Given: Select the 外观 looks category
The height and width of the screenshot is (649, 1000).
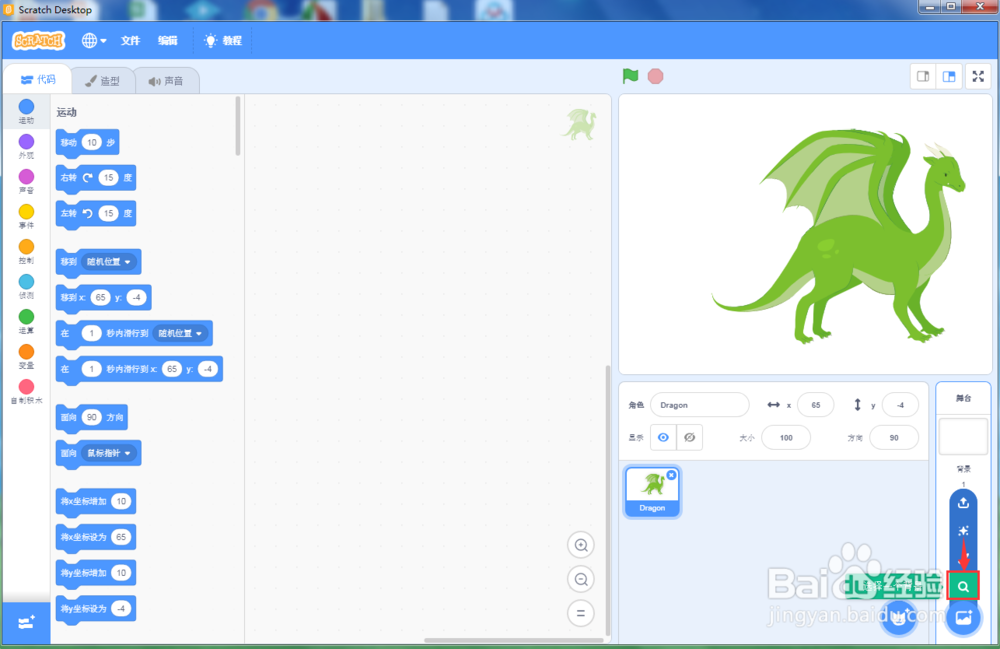Looking at the screenshot, I should (26, 146).
